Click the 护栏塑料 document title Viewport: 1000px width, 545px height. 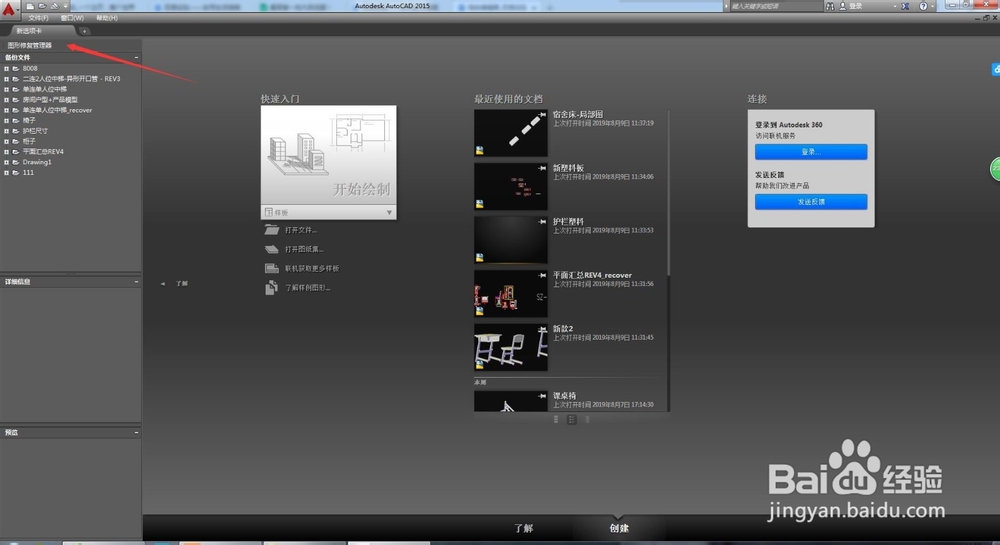coord(568,221)
